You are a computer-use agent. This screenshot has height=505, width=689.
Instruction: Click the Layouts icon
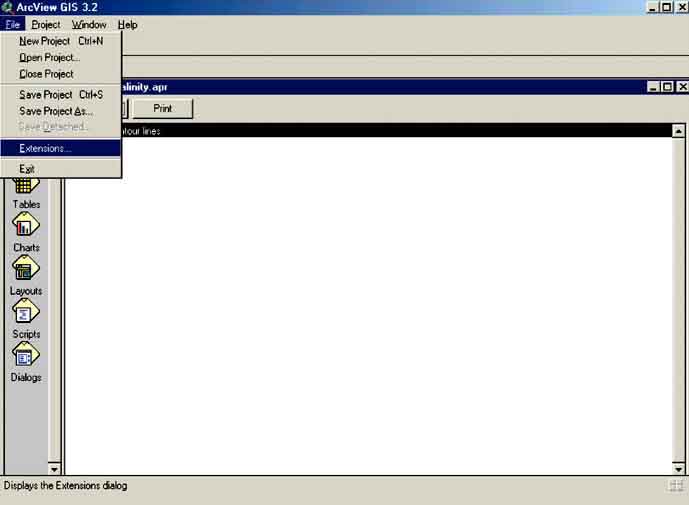coord(26,269)
